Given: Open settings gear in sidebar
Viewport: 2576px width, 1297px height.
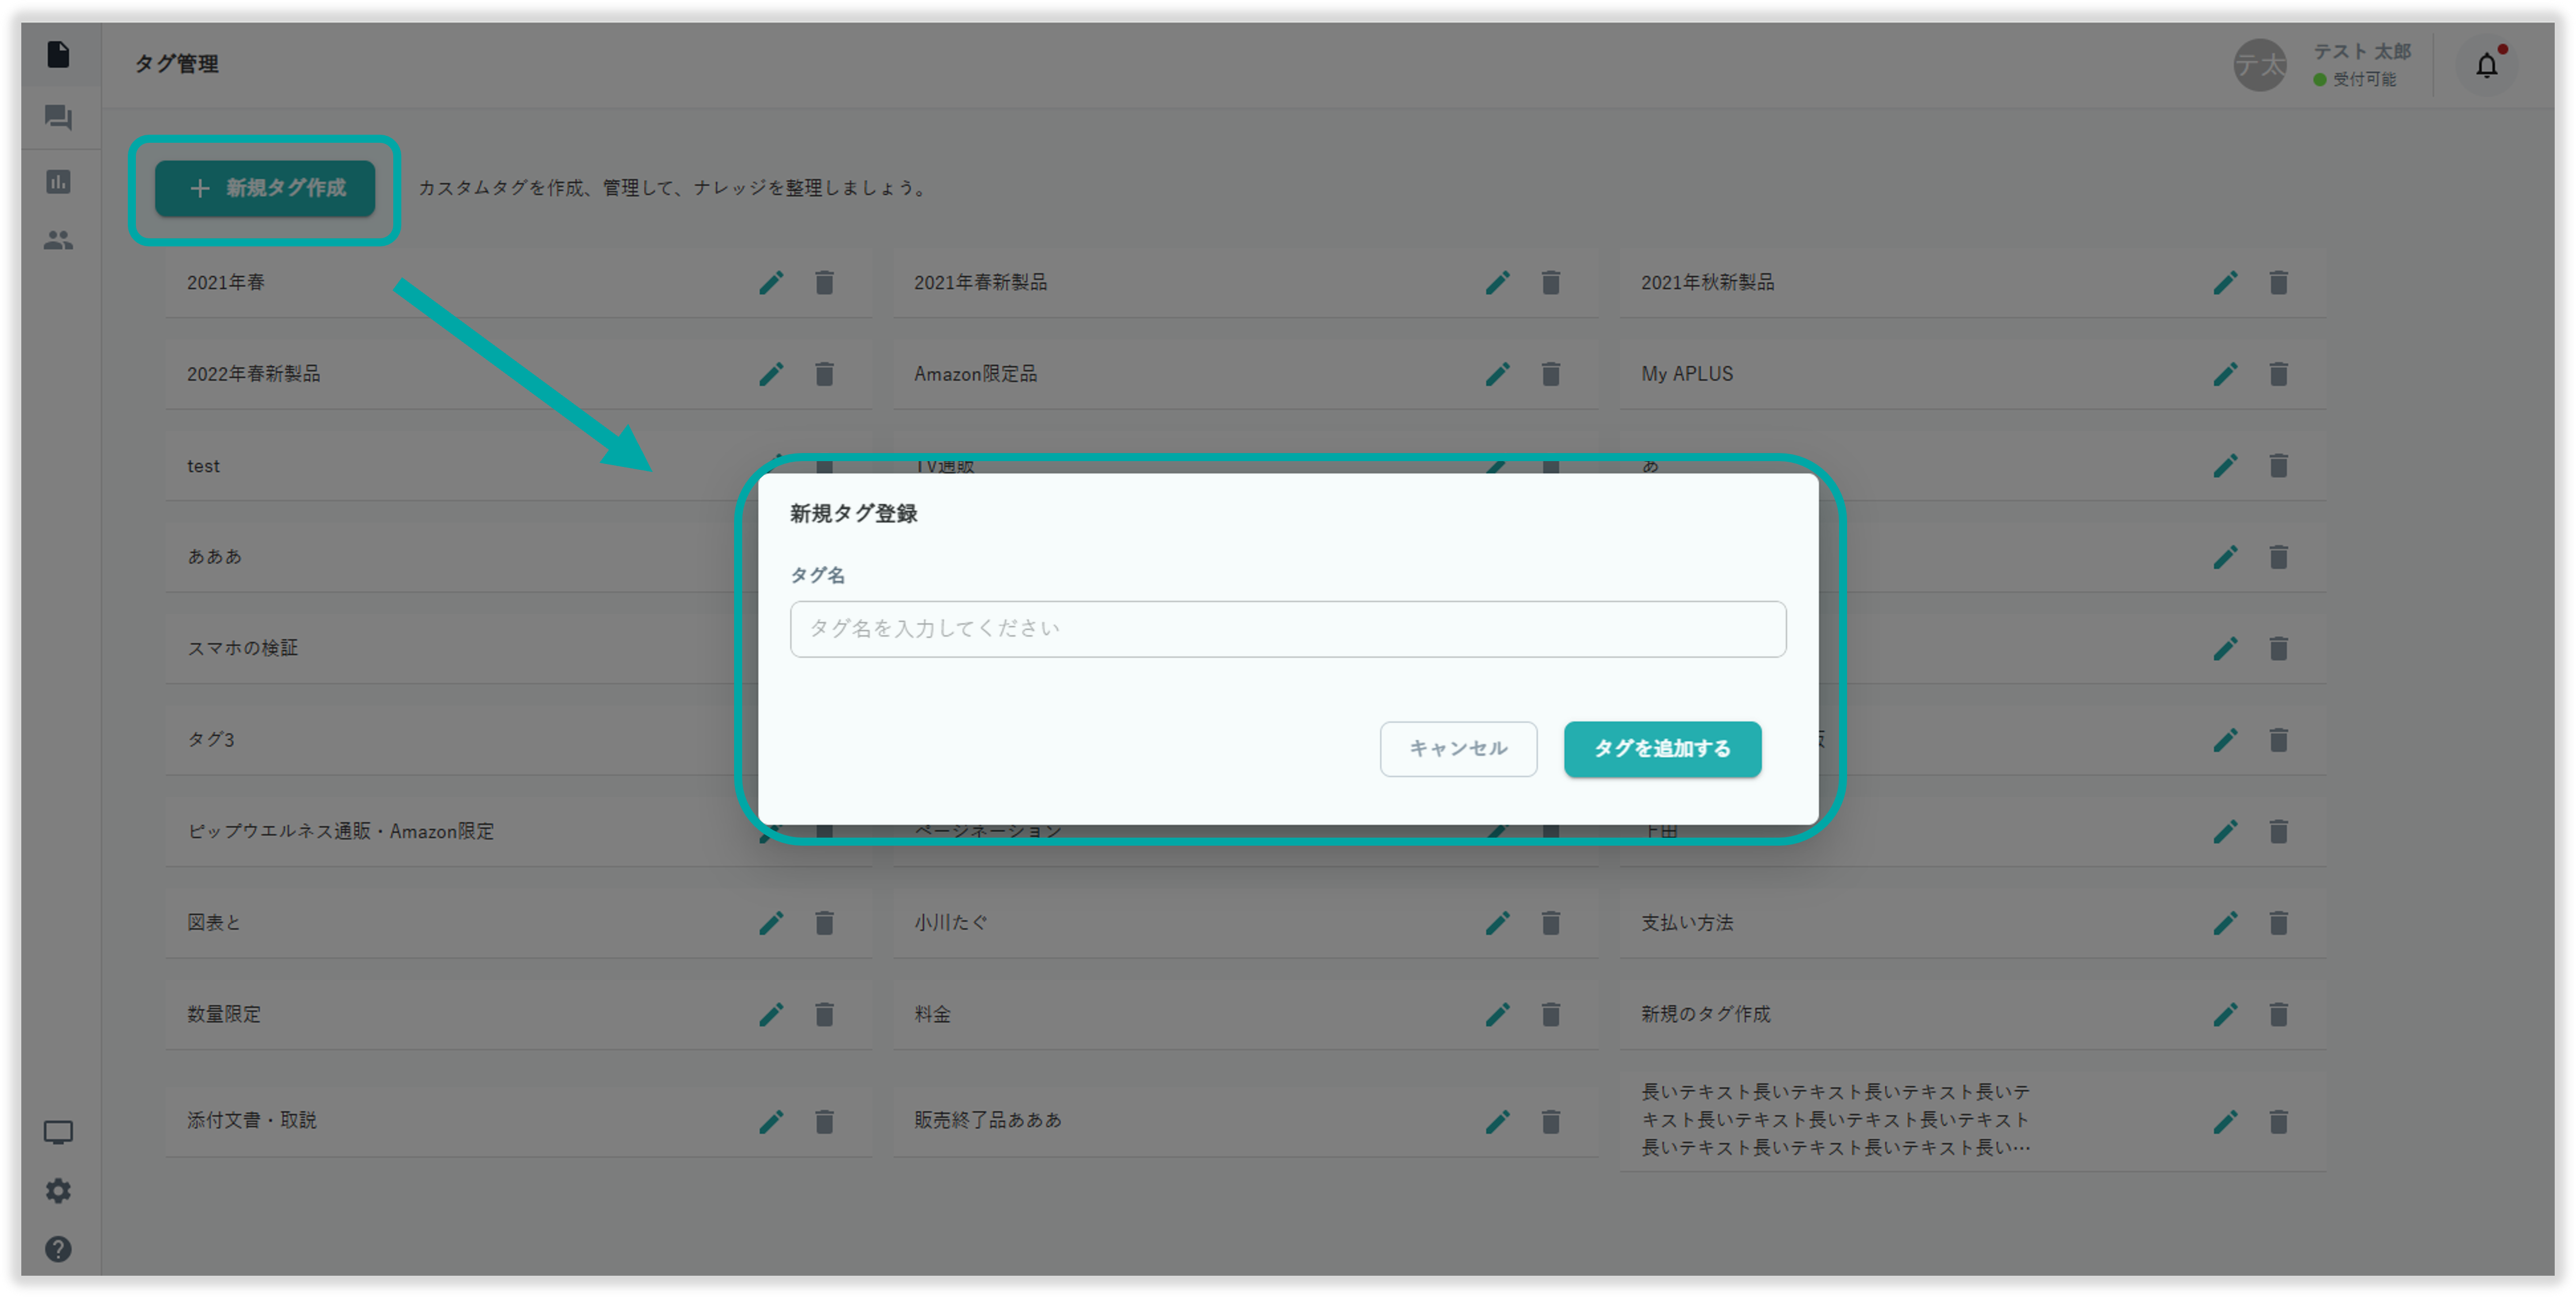Looking at the screenshot, I should [x=58, y=1190].
